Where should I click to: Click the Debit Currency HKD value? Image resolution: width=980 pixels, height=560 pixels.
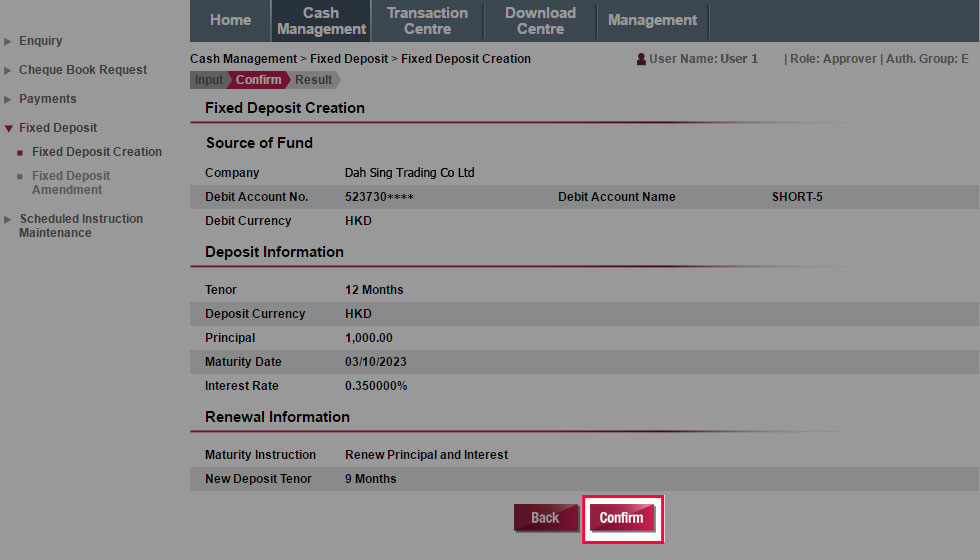(x=358, y=221)
